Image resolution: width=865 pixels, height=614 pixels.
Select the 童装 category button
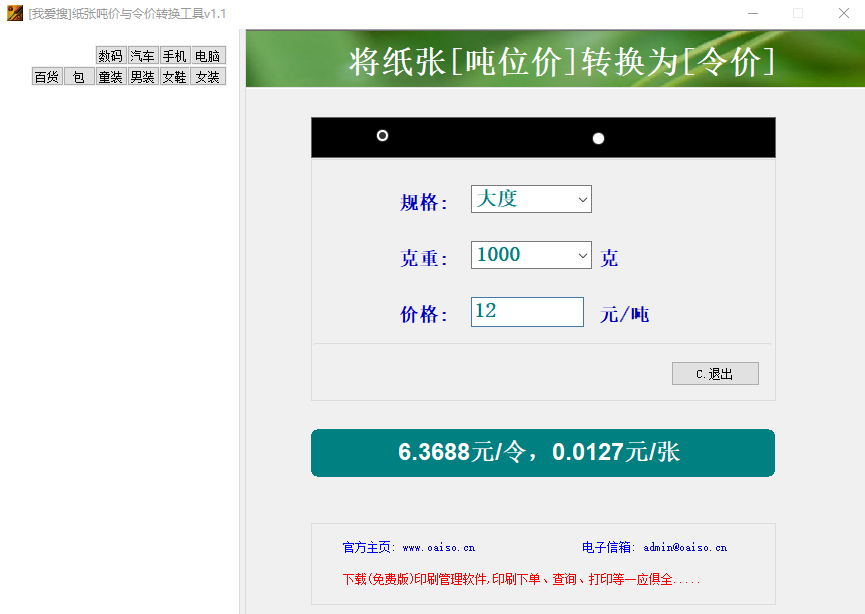pos(111,77)
